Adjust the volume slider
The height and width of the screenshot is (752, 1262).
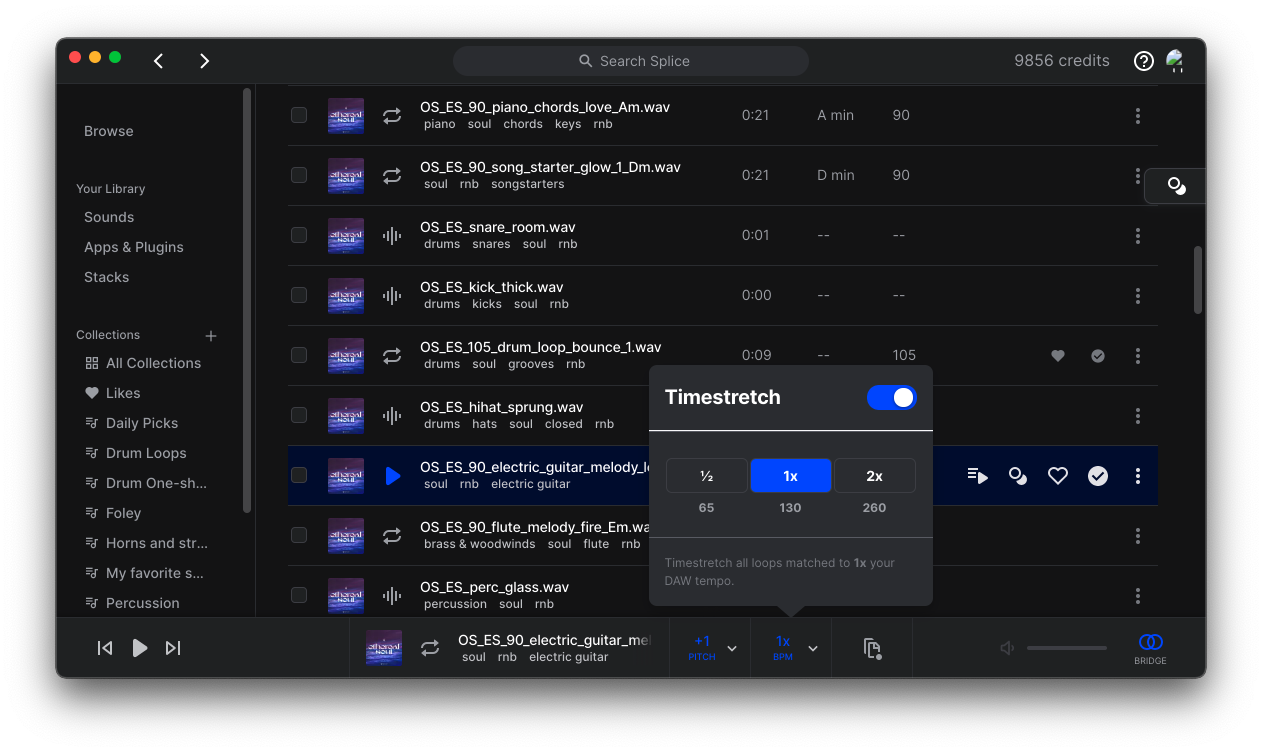(x=1066, y=647)
